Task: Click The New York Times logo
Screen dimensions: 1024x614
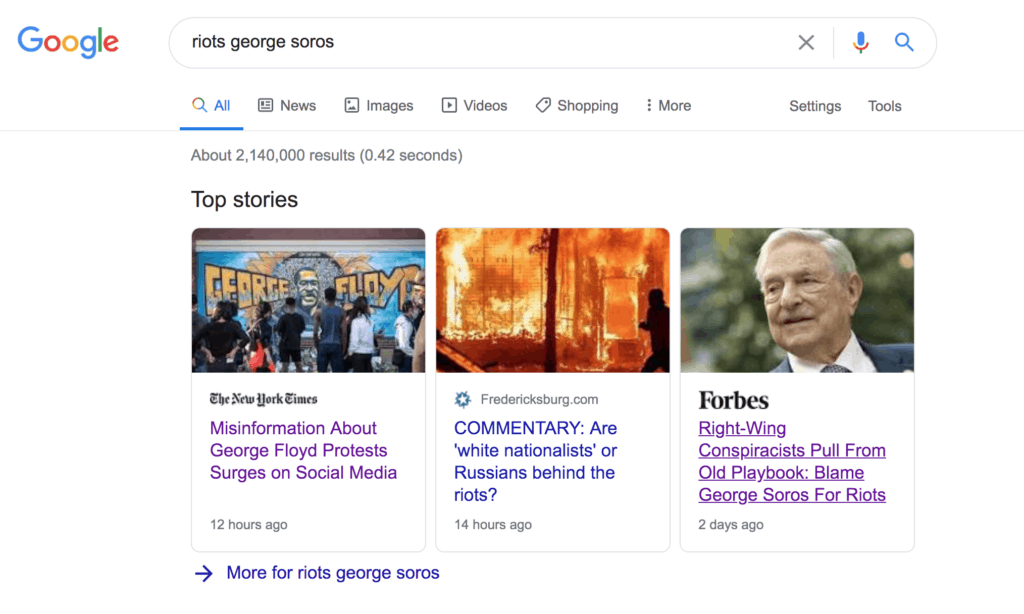Action: 263,399
